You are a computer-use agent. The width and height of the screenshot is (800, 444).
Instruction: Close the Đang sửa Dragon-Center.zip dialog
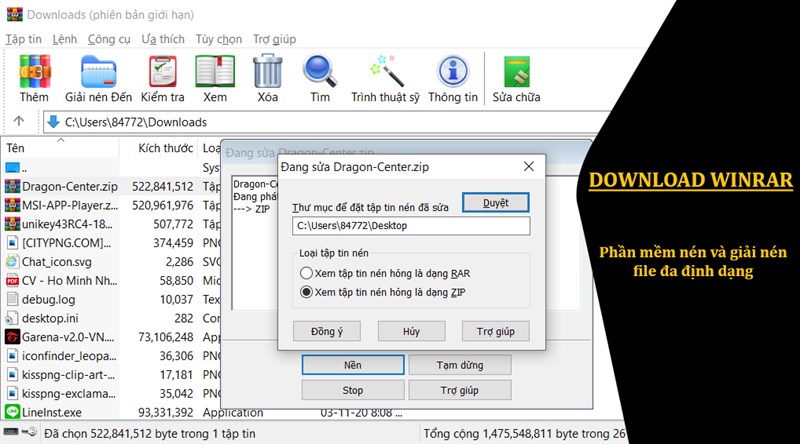[x=529, y=166]
